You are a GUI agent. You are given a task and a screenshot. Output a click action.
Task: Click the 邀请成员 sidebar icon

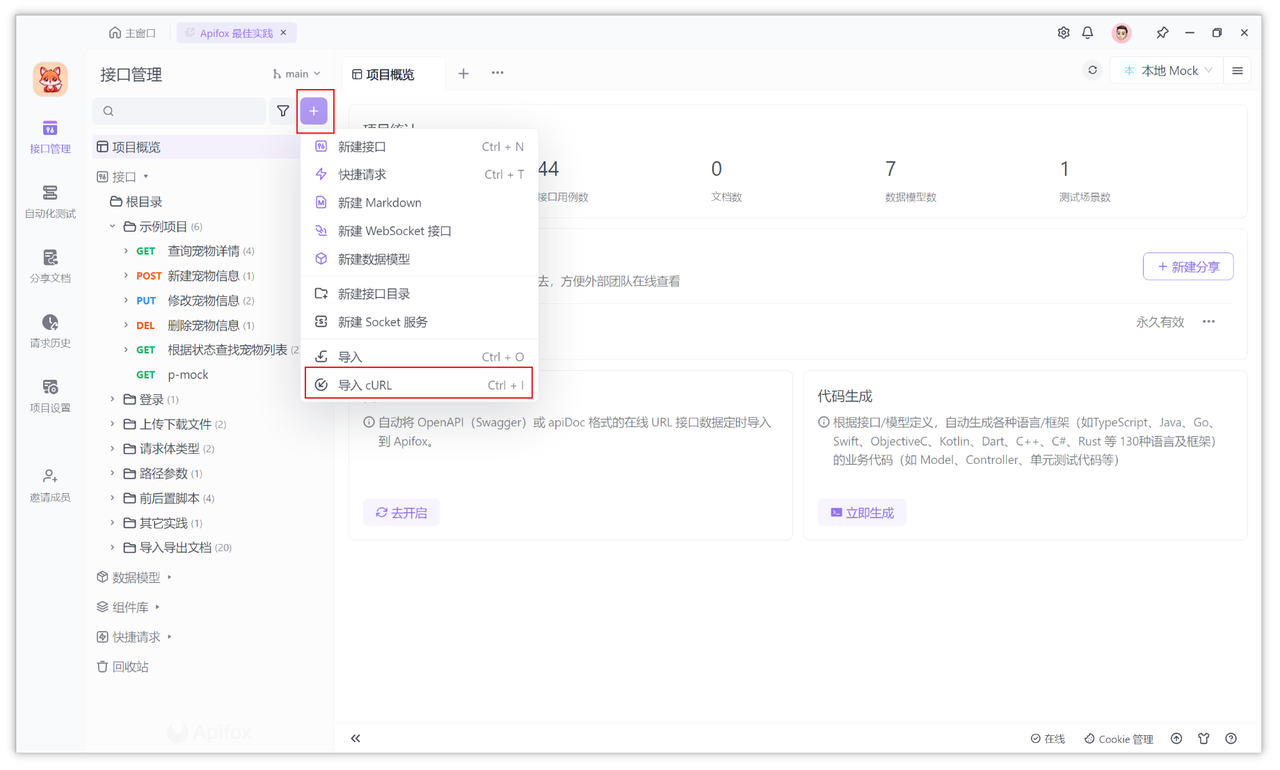click(50, 485)
